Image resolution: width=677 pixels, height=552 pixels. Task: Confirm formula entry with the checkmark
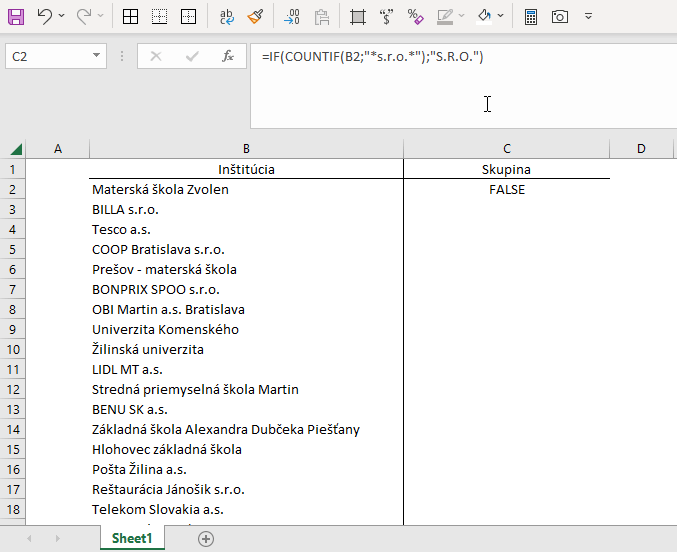[x=192, y=56]
